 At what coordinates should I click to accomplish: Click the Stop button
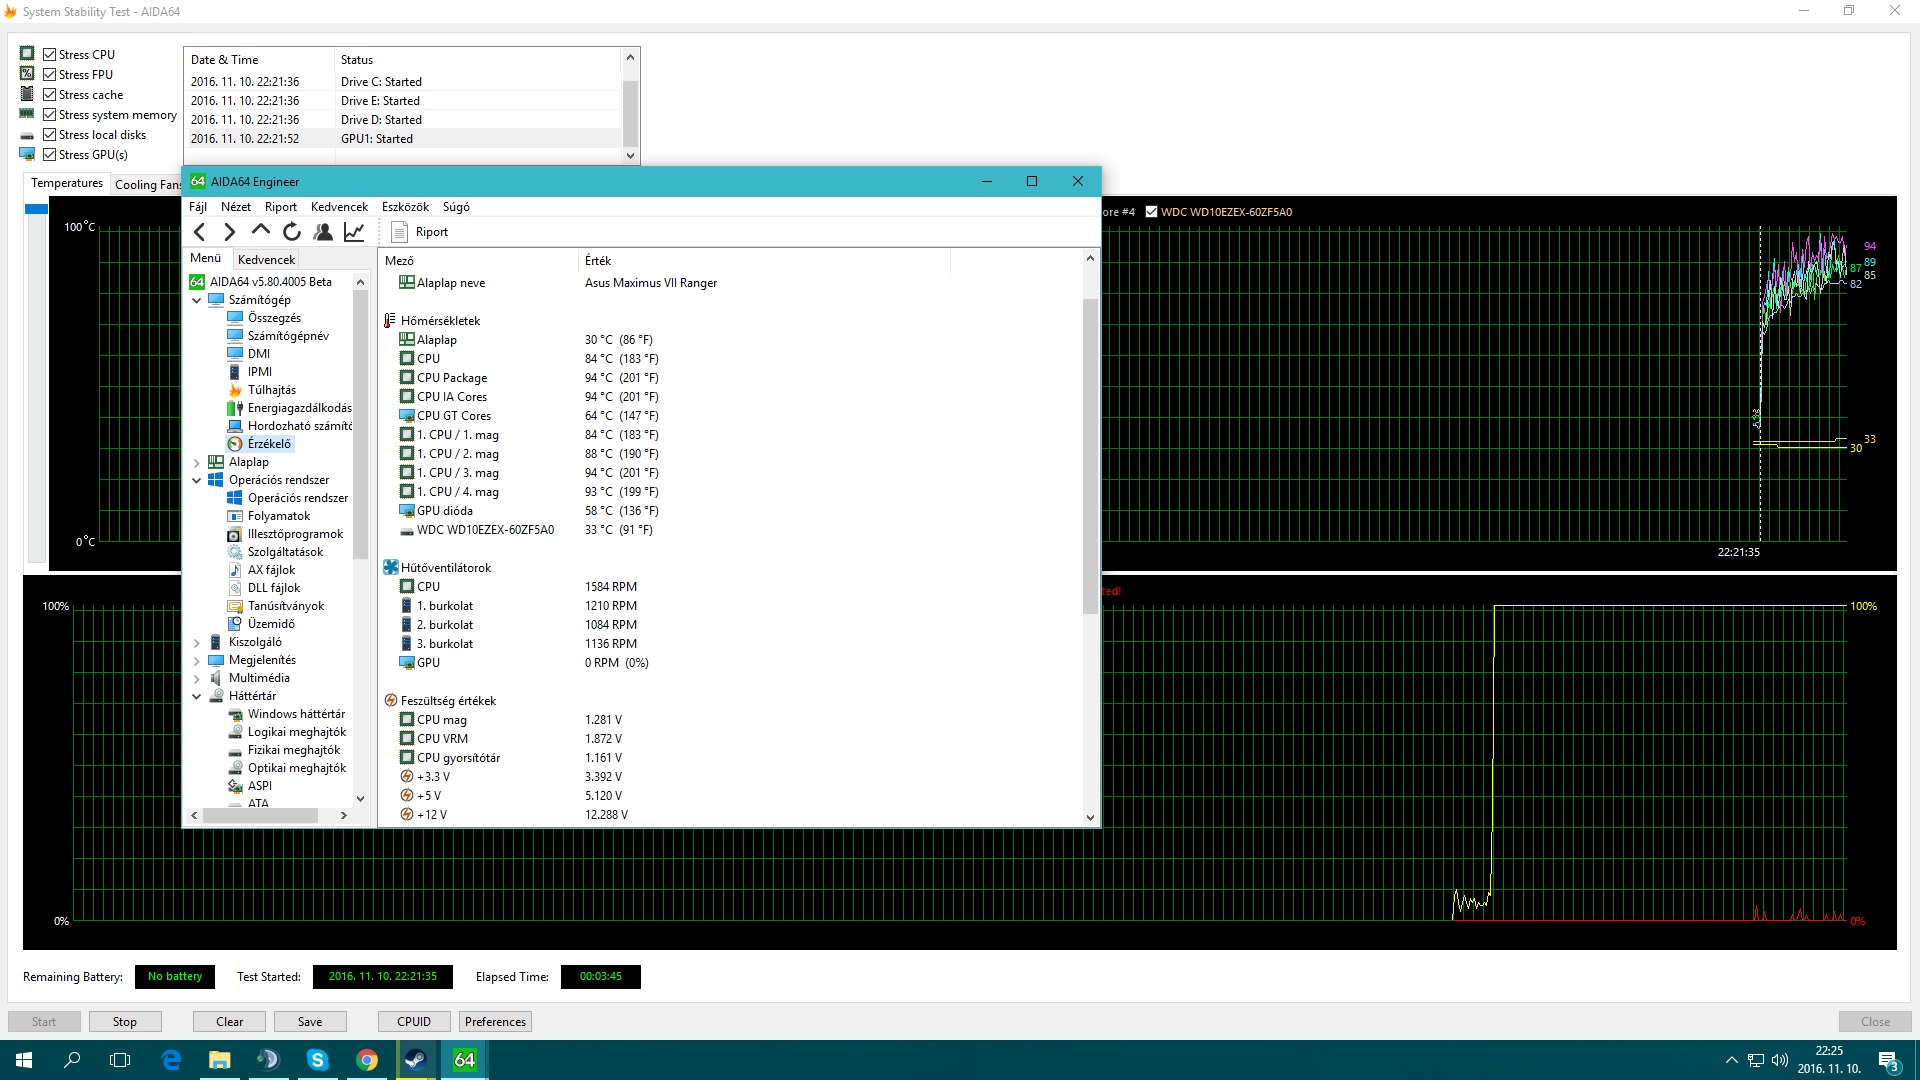(125, 1022)
